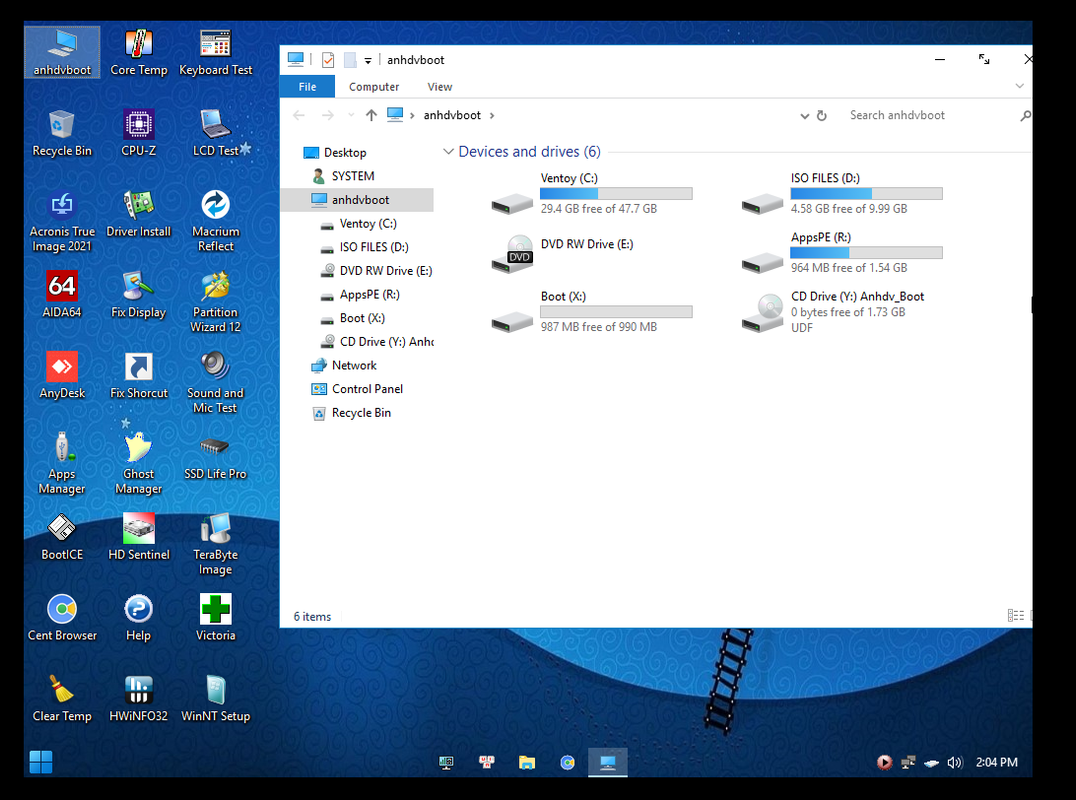The width and height of the screenshot is (1076, 800).
Task: Select the Driver Install icon
Action: 139,214
